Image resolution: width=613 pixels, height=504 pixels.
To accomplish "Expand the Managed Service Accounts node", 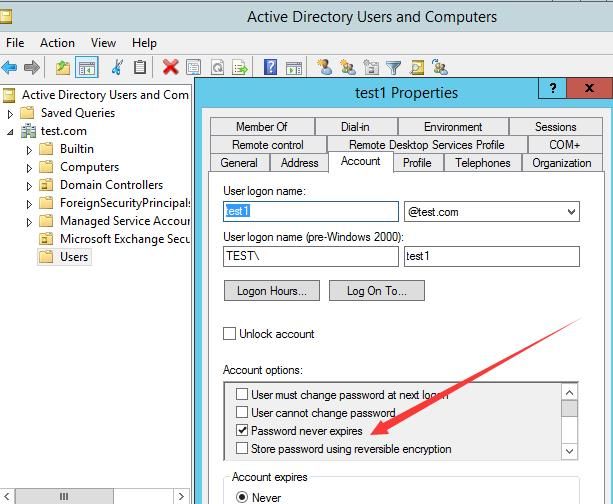I will coord(29,222).
